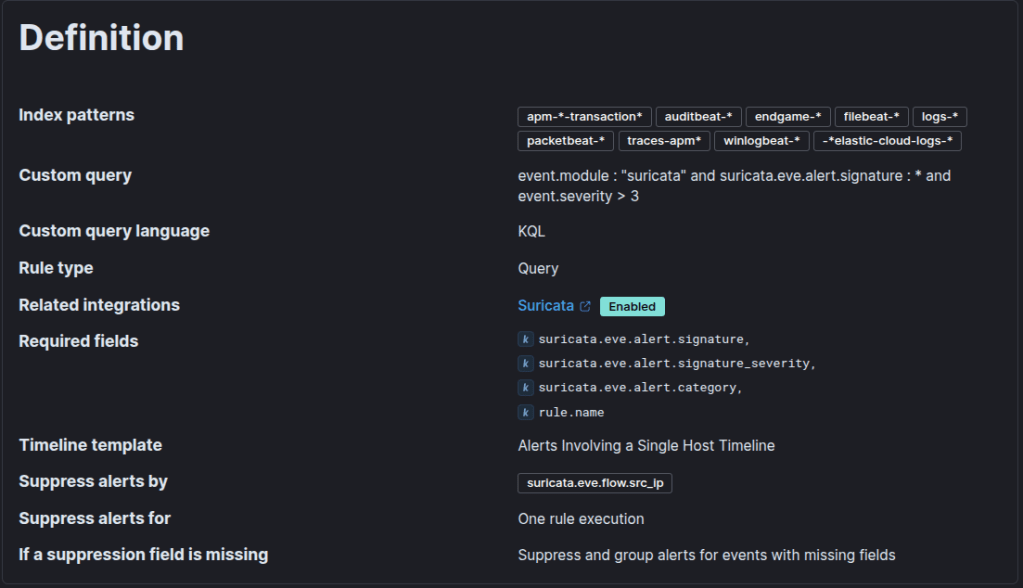Click the filebeat-* index pattern badge
Viewport: 1023px width, 588px height.
(871, 117)
